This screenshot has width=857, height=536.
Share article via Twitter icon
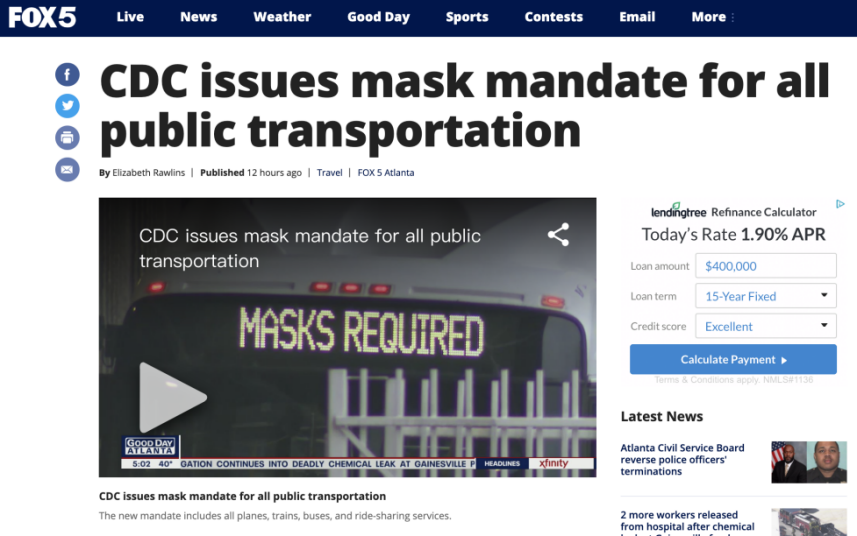(x=67, y=105)
